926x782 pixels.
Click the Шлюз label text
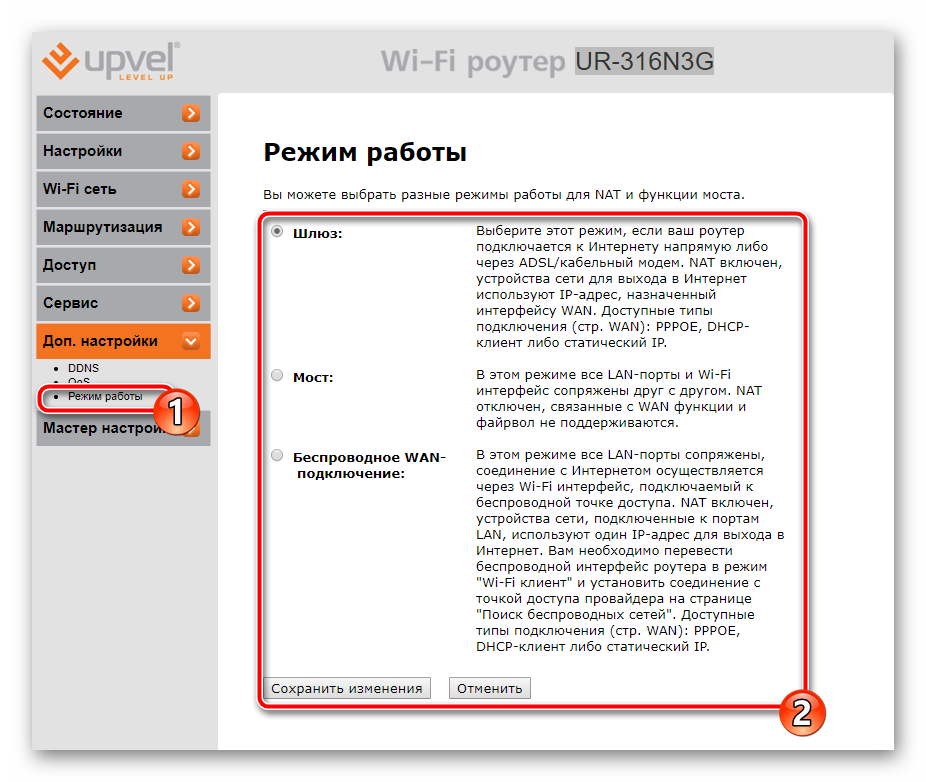coord(318,234)
